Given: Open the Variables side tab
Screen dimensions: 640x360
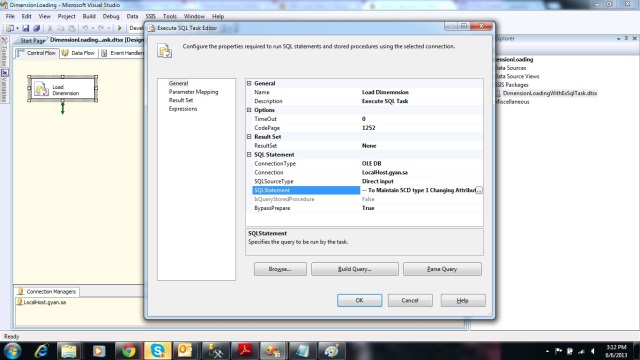Looking at the screenshot, I should point(4,86).
